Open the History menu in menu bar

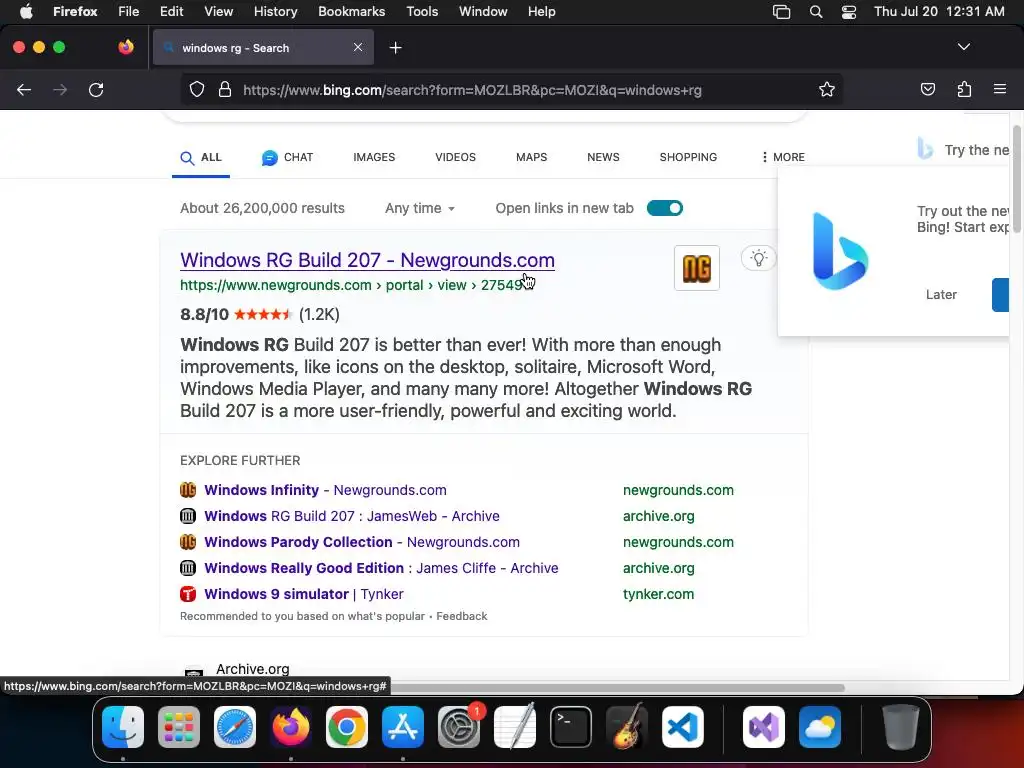(x=275, y=12)
